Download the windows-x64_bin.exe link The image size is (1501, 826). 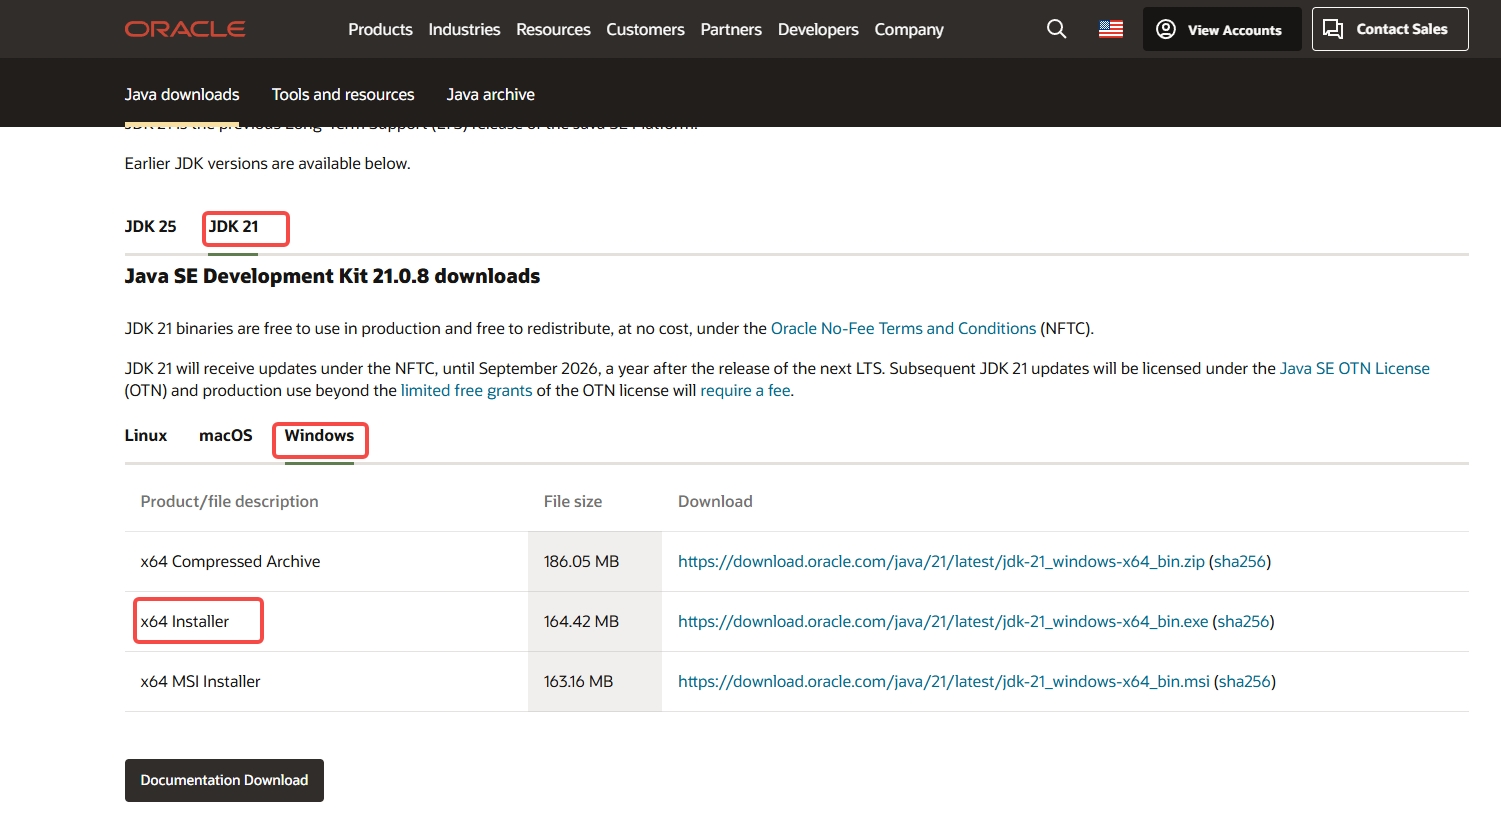click(x=943, y=621)
